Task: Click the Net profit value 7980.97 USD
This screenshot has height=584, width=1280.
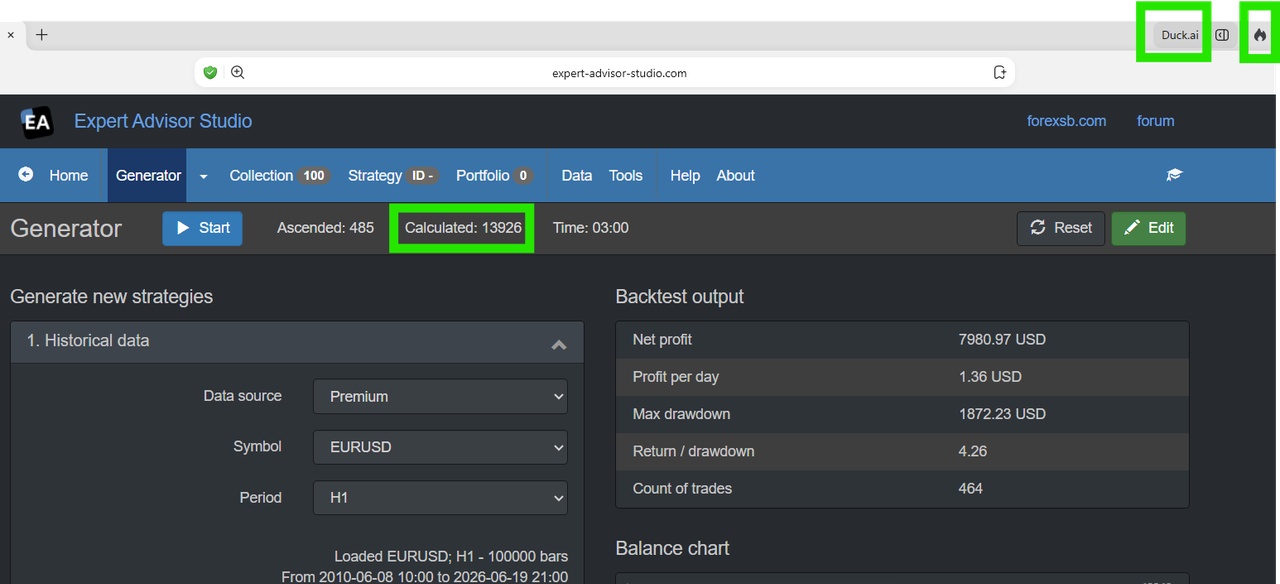Action: pos(1002,340)
